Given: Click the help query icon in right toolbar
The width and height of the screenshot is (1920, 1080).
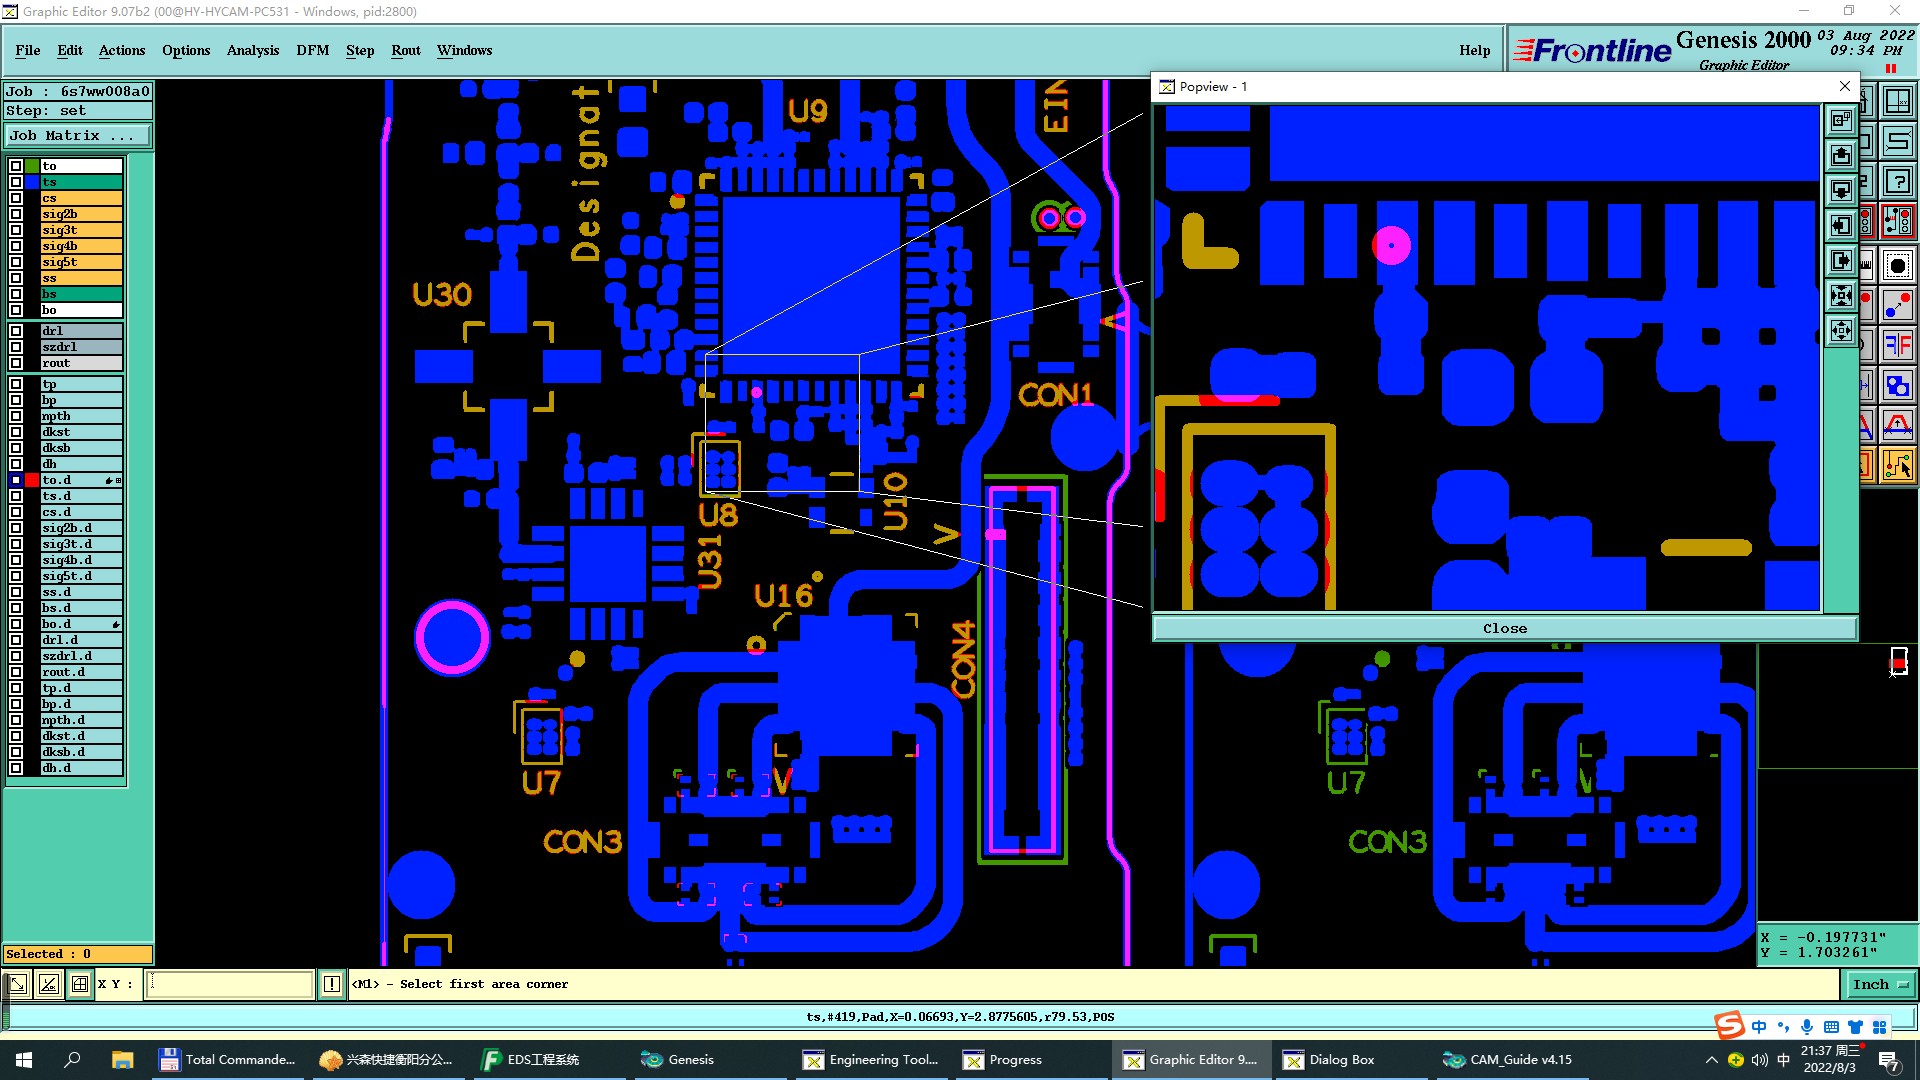Looking at the screenshot, I should click(x=1897, y=182).
